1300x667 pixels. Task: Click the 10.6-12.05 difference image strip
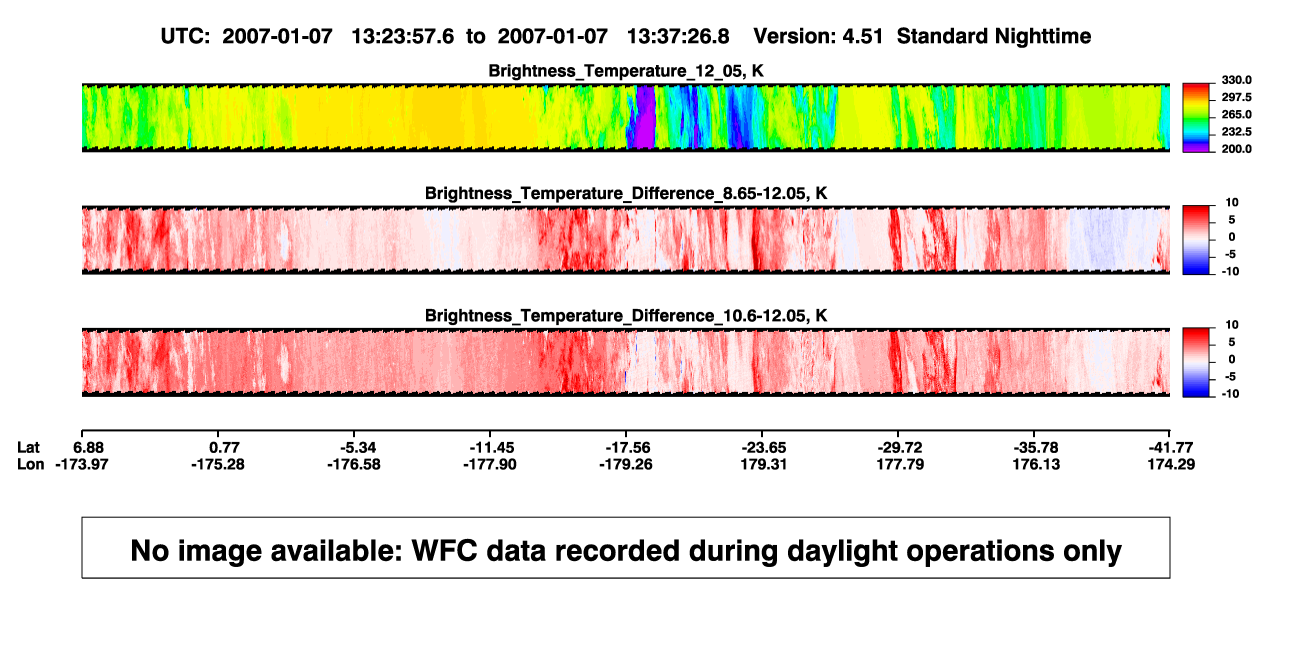coord(625,362)
